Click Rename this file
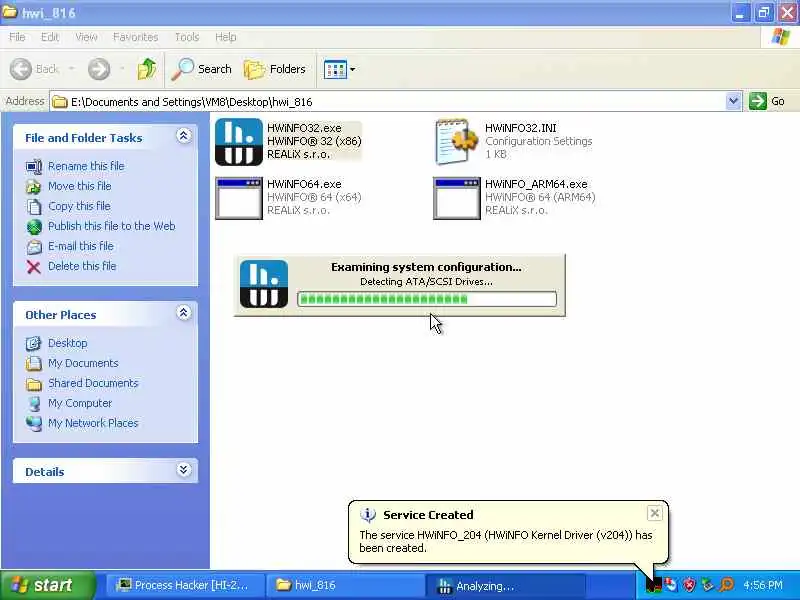This screenshot has height=600, width=800. click(x=86, y=166)
